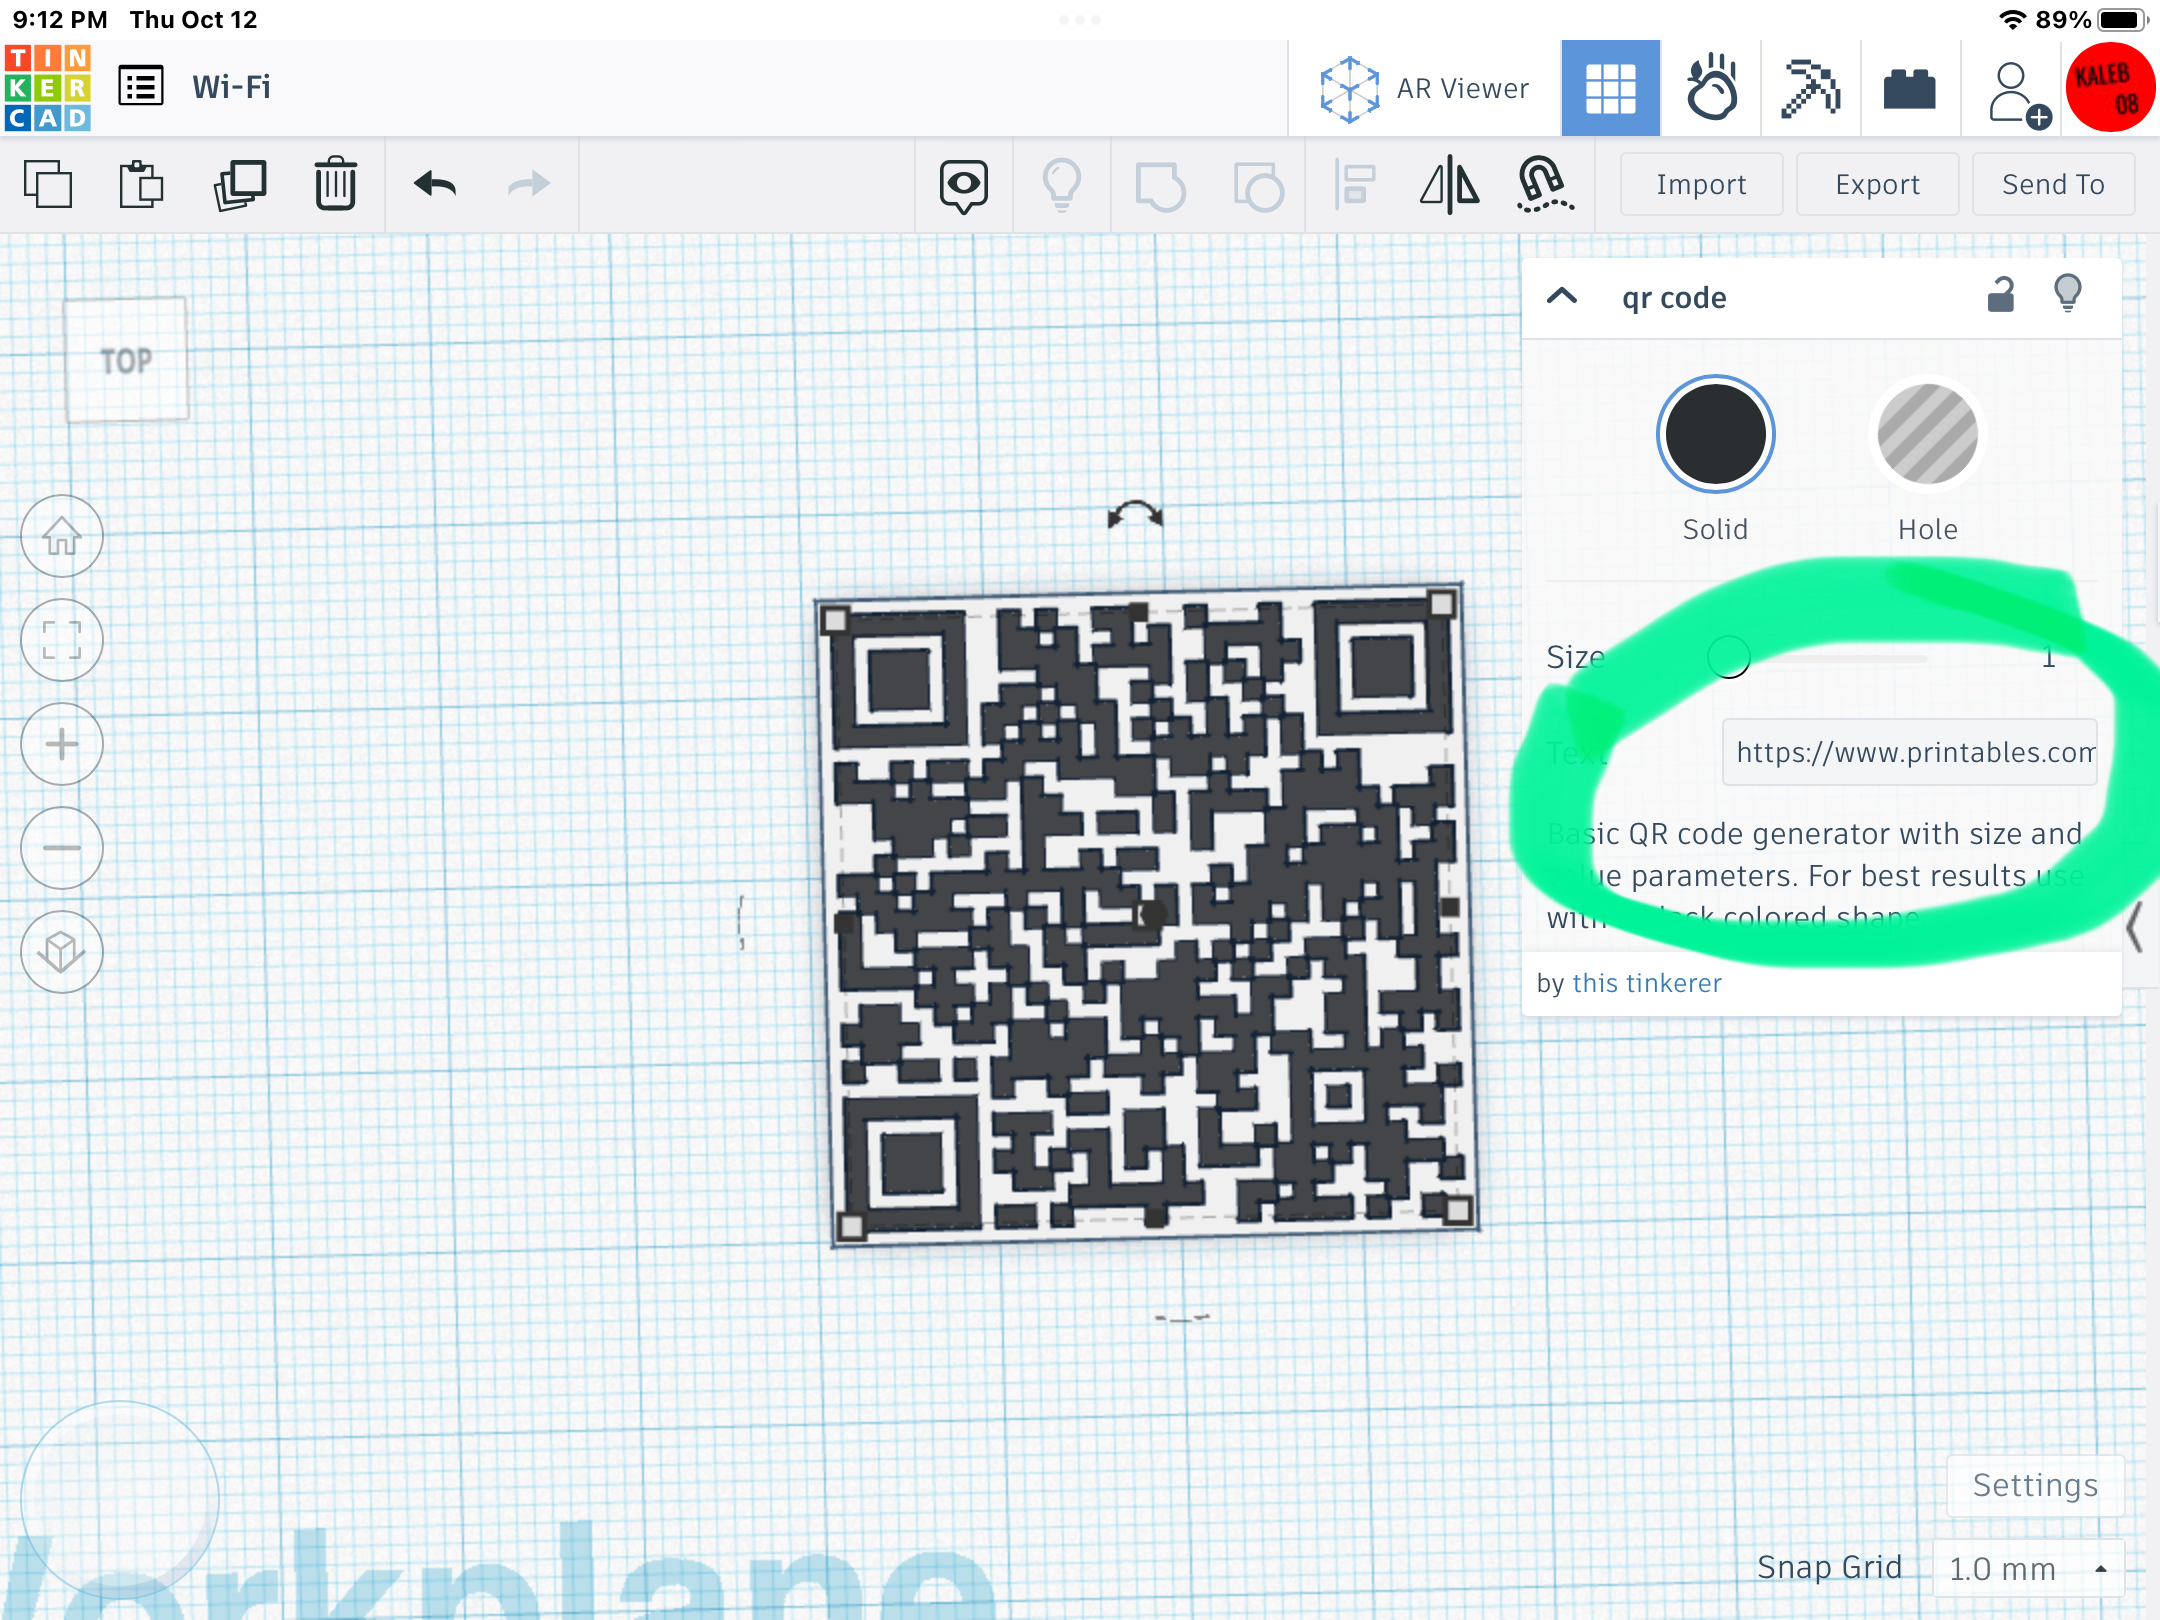The image size is (2160, 1620).
Task: Switch to Blocks pickaxe view
Action: 1811,88
